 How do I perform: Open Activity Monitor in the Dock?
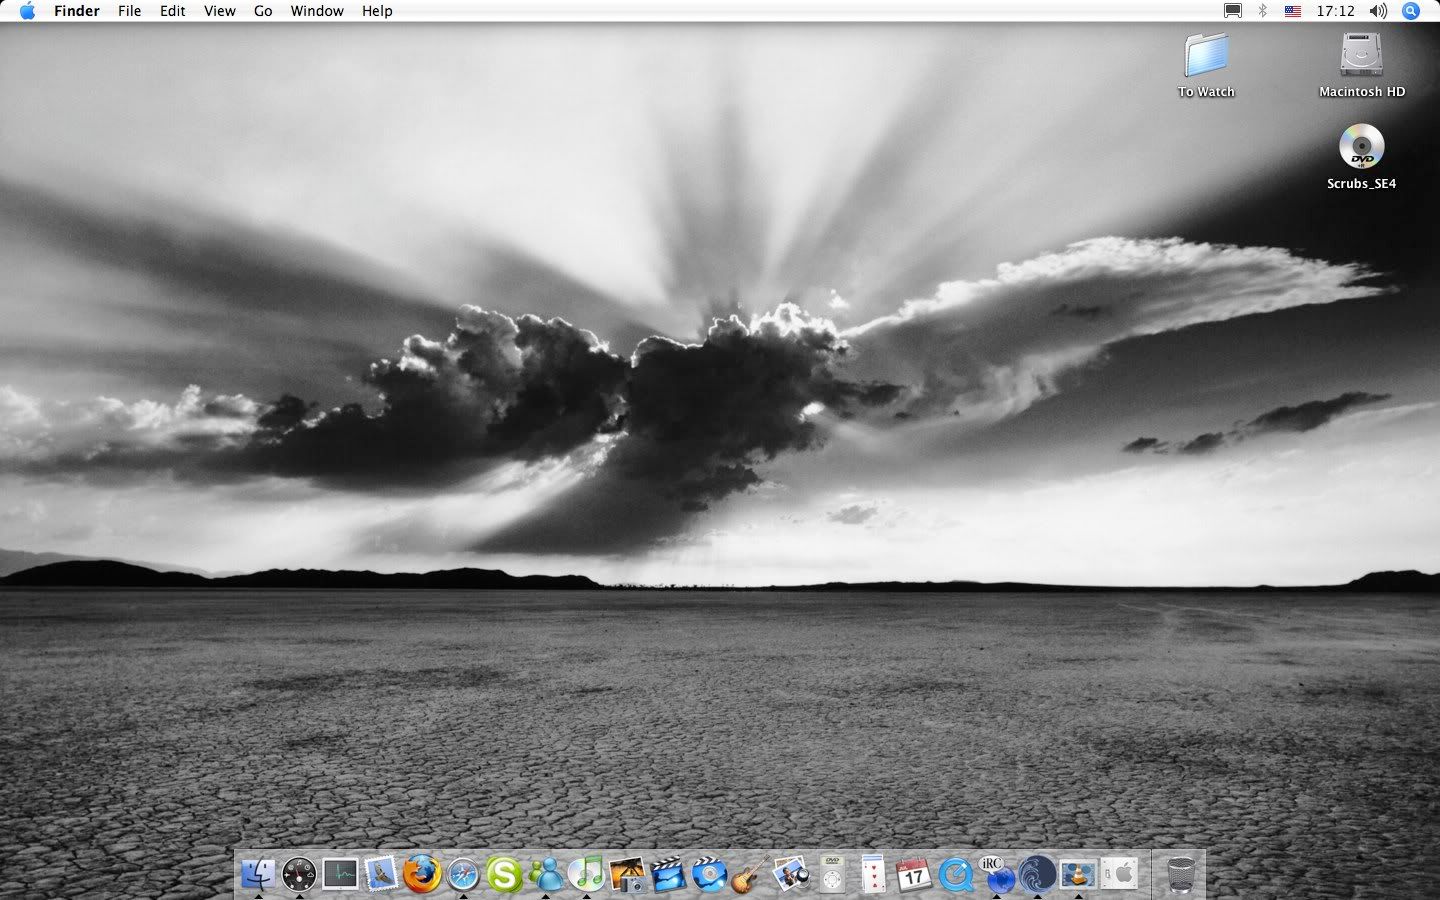[x=340, y=875]
